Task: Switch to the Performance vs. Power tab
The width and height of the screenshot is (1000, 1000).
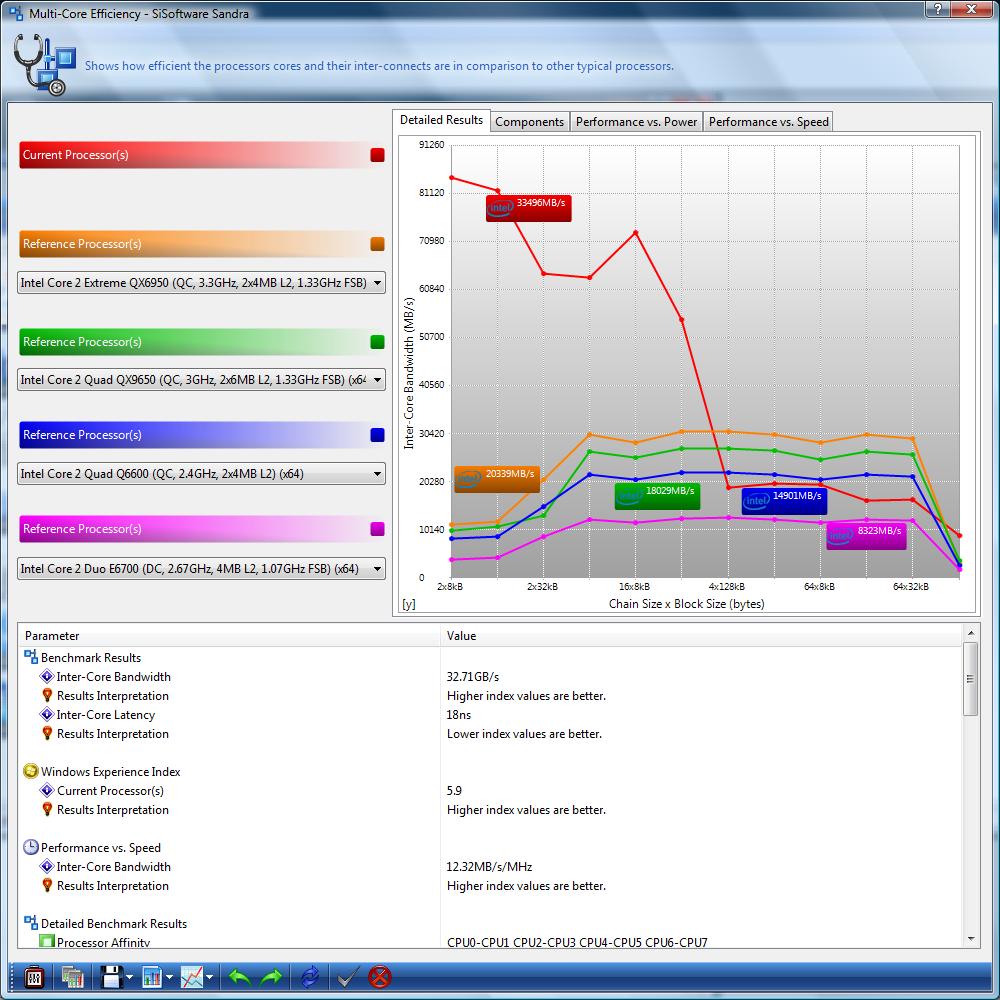Action: coord(636,122)
